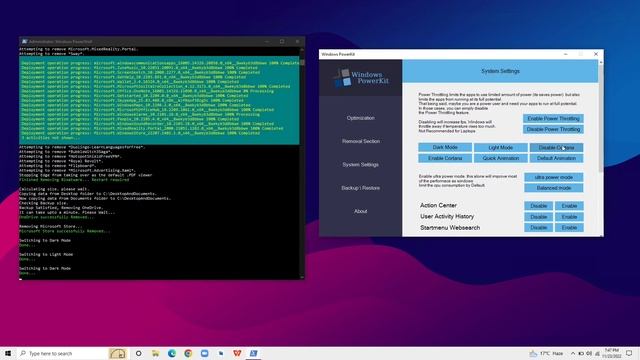
Task: Click the taskbar clock and date
Action: tap(612, 353)
